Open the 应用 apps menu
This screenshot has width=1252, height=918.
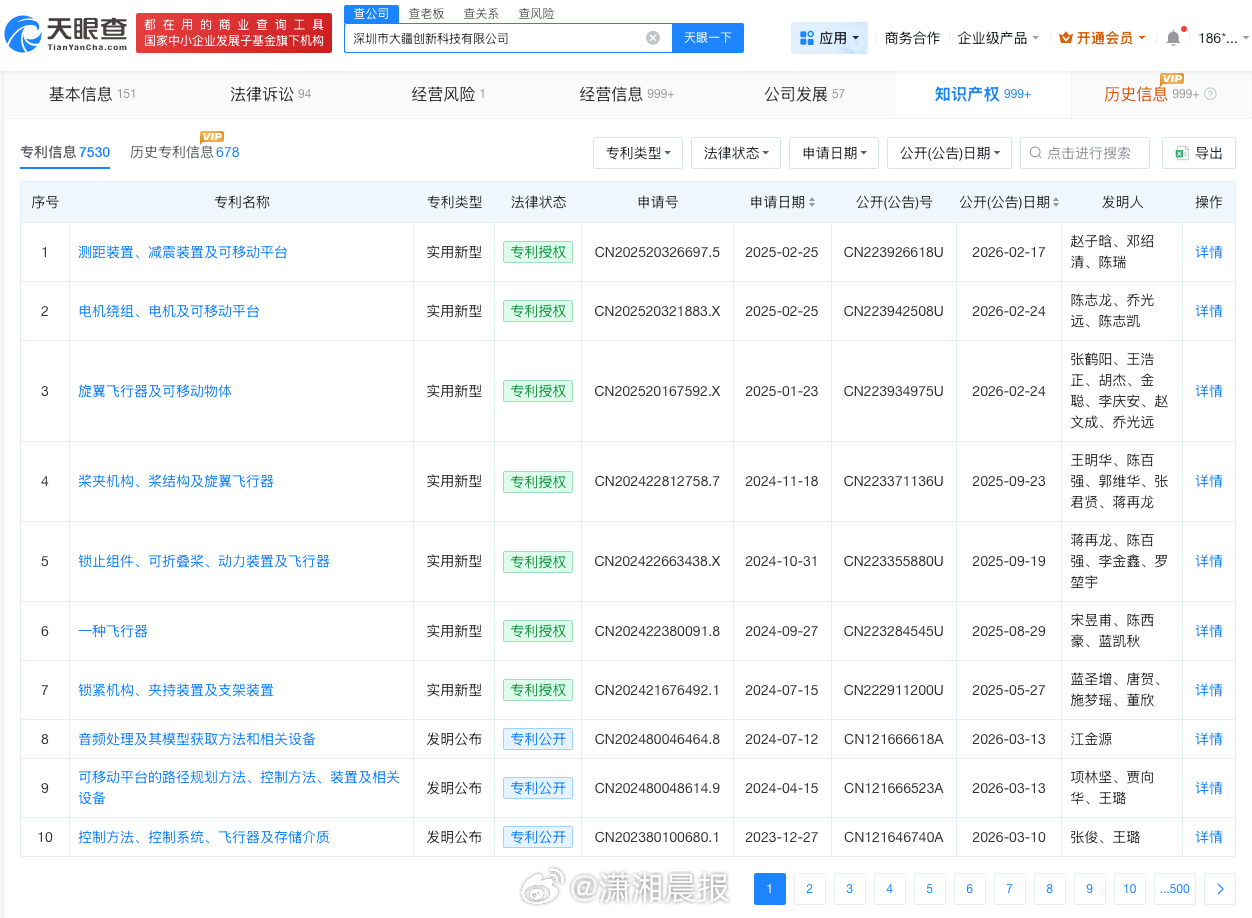pos(829,38)
